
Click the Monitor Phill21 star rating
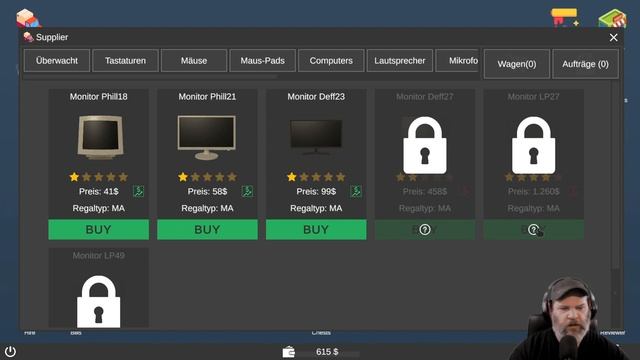(x=207, y=177)
